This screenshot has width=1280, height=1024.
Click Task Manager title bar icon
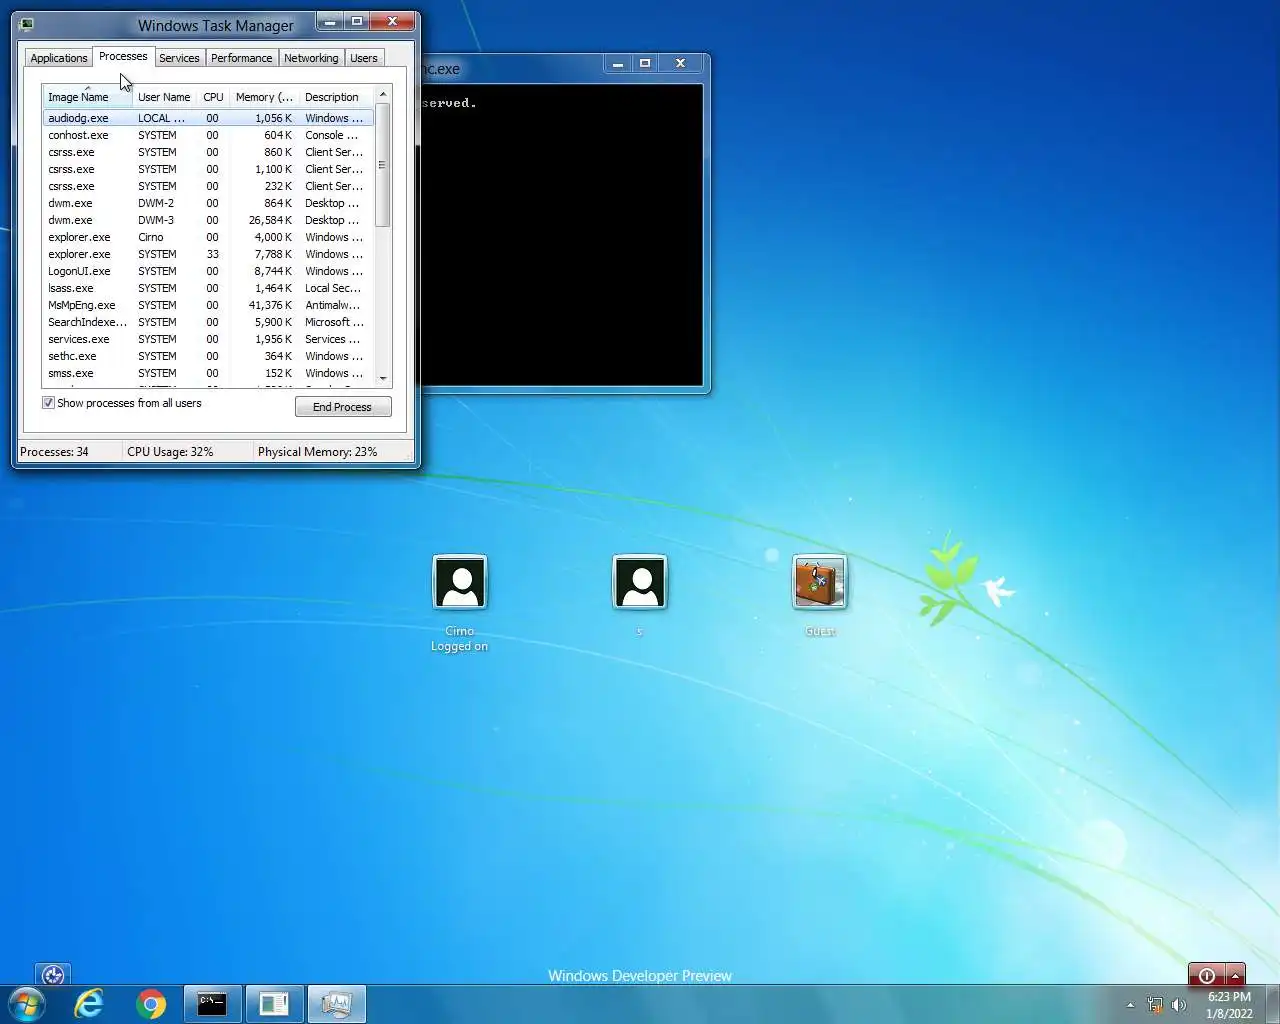26,25
